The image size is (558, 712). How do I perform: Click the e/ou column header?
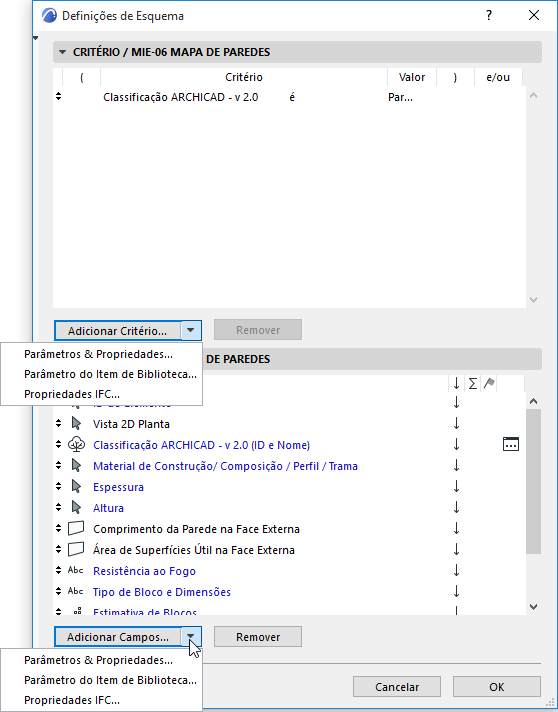click(x=498, y=77)
